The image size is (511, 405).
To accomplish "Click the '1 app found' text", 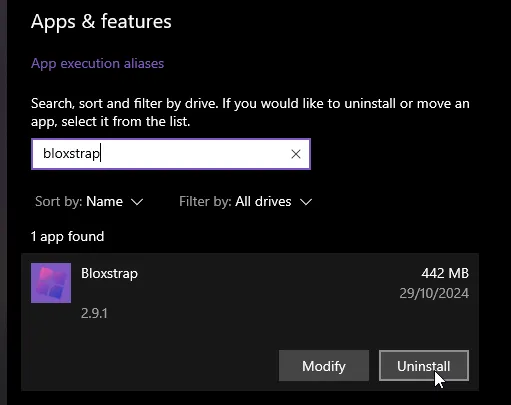I will pyautogui.click(x=67, y=237).
